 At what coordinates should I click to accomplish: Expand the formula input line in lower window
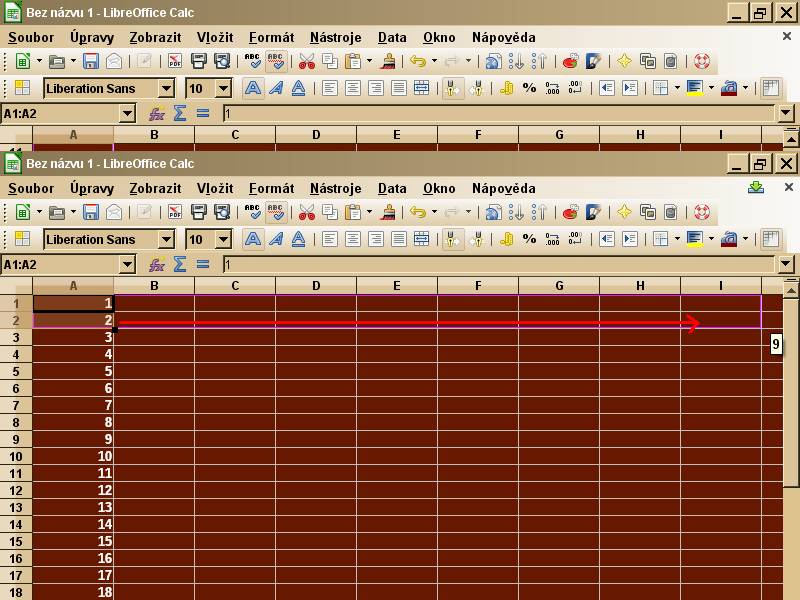[786, 264]
